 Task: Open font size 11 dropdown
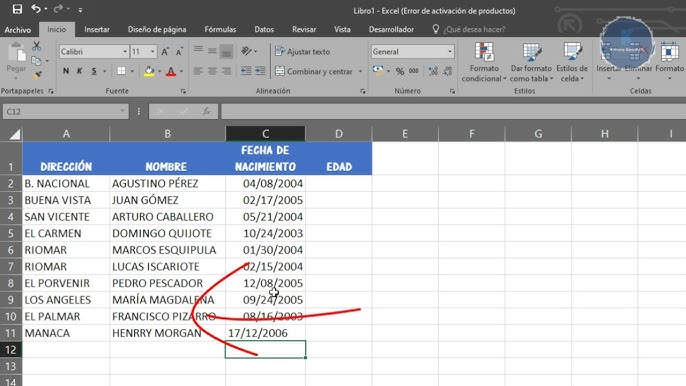[153, 52]
